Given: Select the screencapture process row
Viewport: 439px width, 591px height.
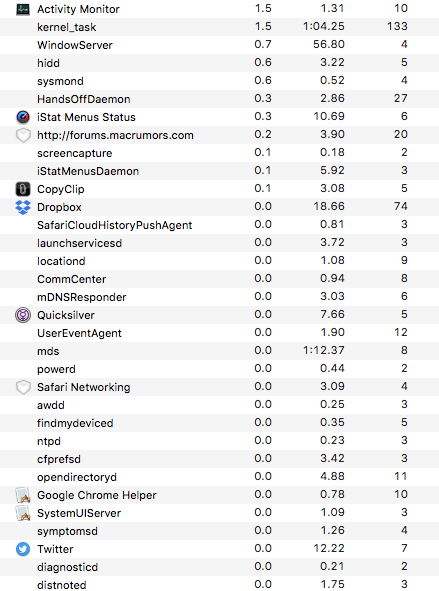Looking at the screenshot, I should (219, 153).
